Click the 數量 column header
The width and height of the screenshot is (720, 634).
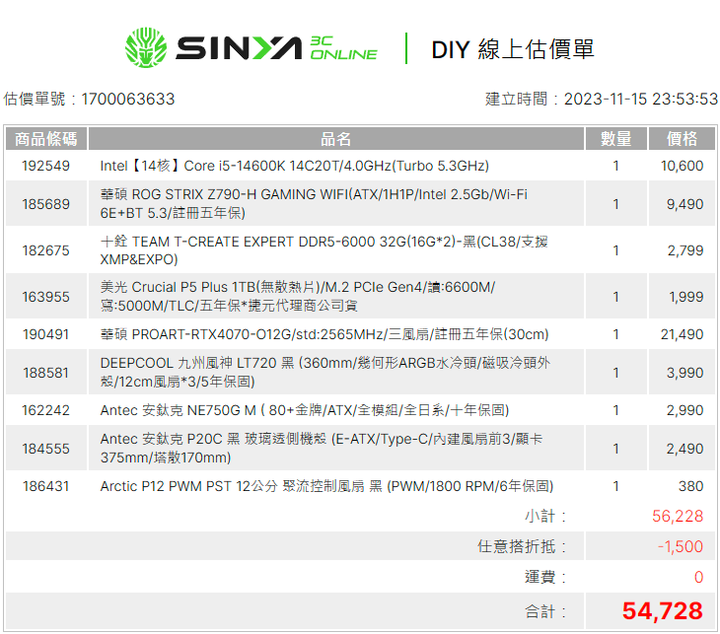[616, 139]
